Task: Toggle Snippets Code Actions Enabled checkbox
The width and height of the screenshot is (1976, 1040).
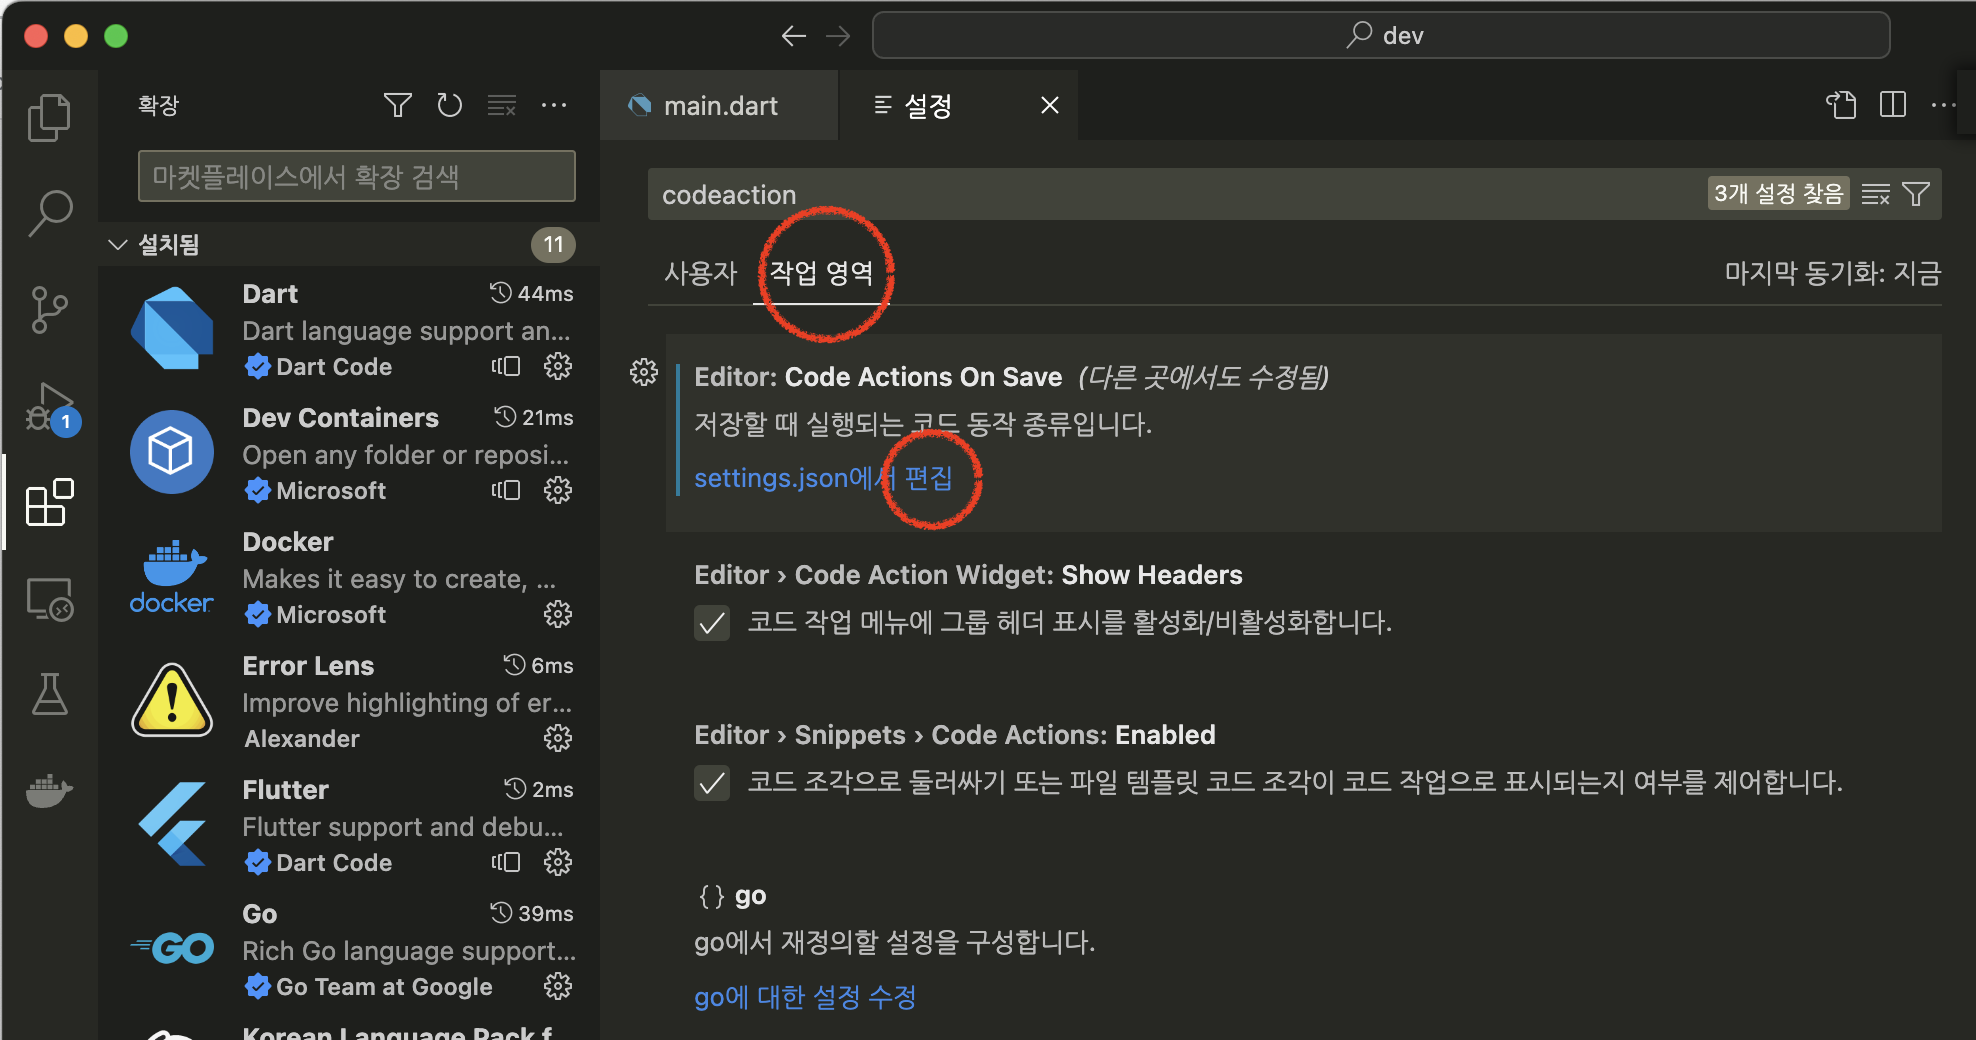Action: [712, 783]
